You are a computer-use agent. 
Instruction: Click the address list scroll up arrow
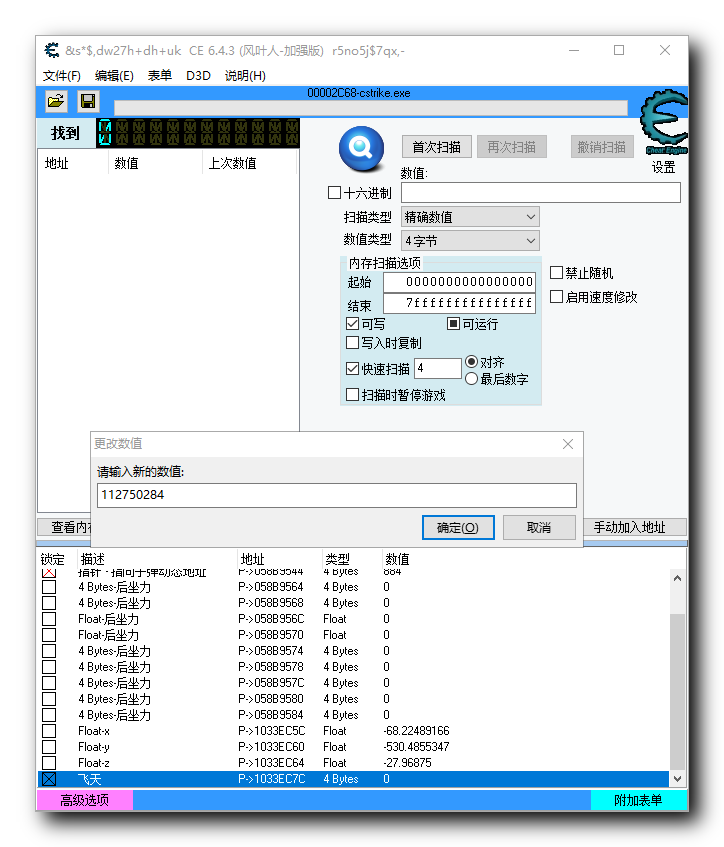tap(678, 578)
